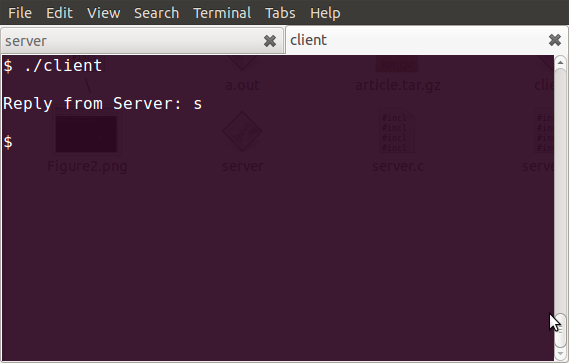Viewport: 569px width, 363px height.
Task: Click the './client' command text
Action: click(63, 66)
